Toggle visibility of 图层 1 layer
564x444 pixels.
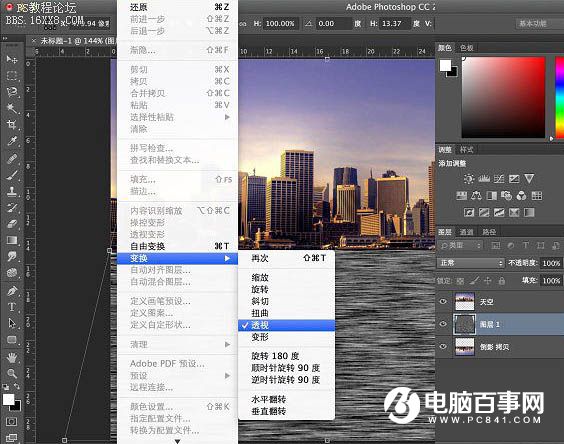click(443, 324)
